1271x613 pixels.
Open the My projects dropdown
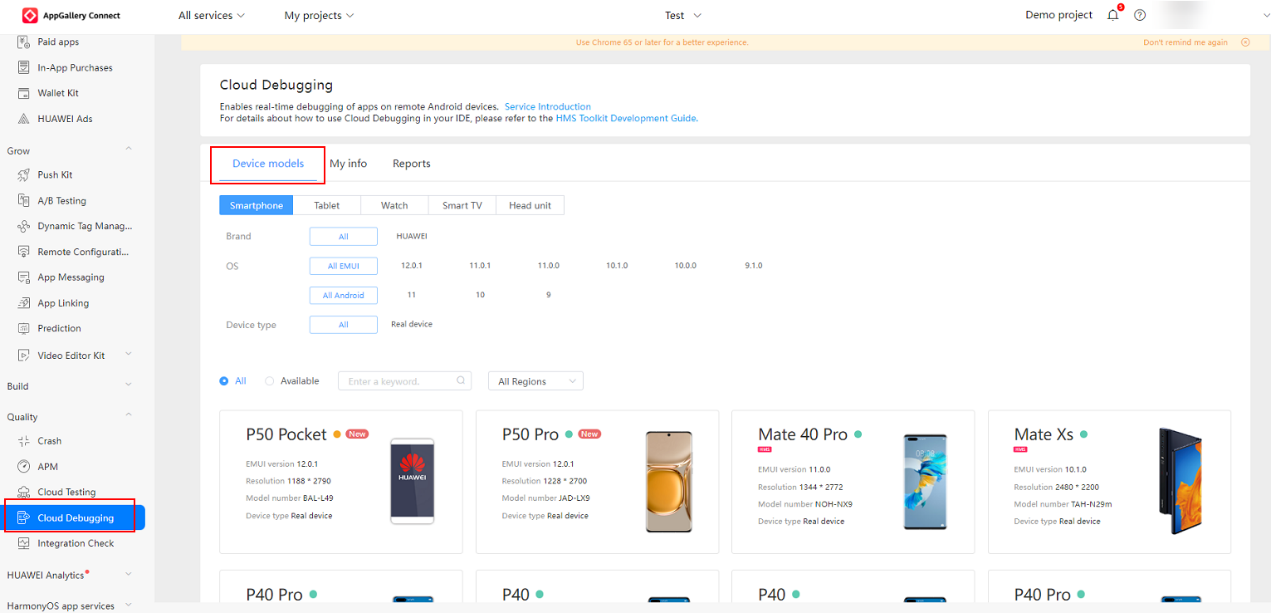(x=319, y=15)
